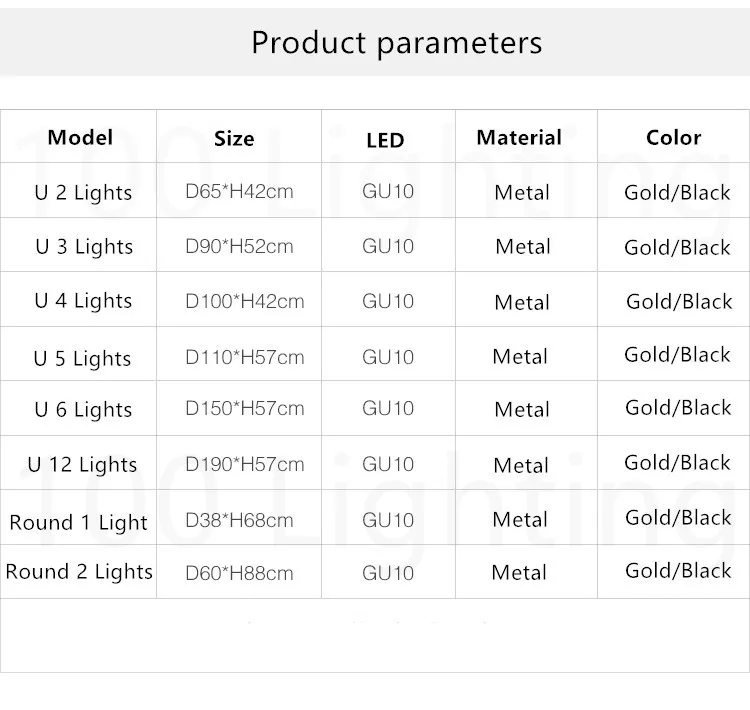Screen dimensions: 750x710
Task: Select the U 3 Lights model cell
Action: [84, 247]
